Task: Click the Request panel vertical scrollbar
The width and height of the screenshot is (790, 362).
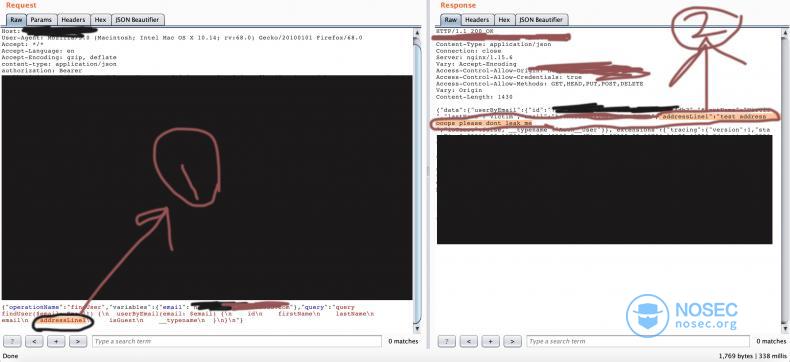Action: 417,179
